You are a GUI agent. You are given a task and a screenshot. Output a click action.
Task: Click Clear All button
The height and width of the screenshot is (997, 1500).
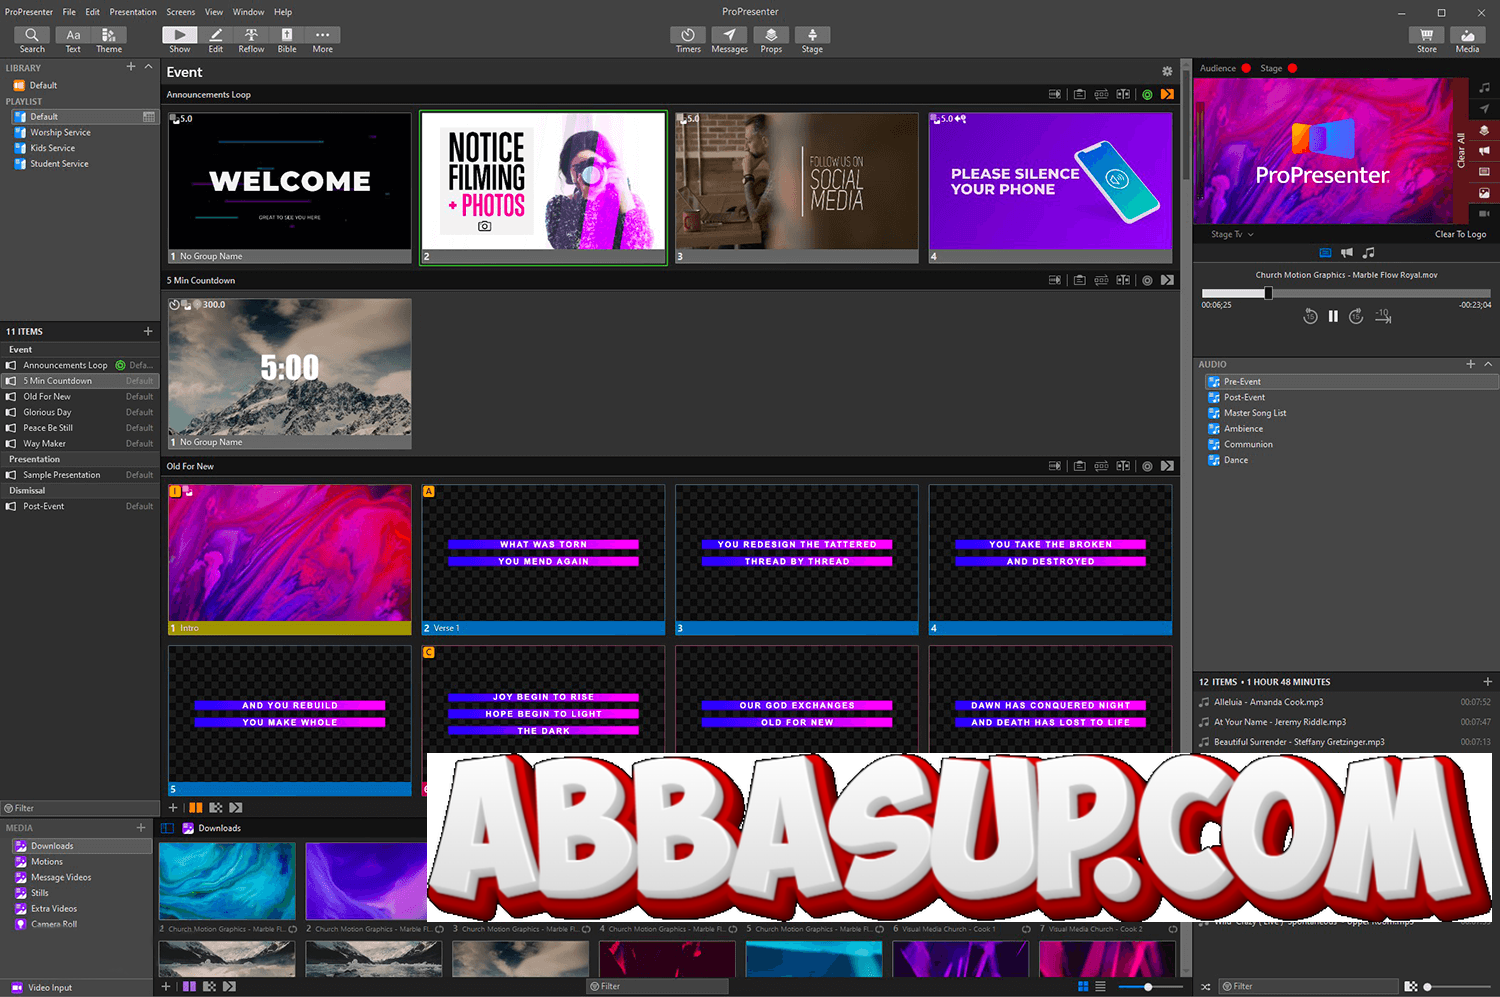[x=1461, y=150]
